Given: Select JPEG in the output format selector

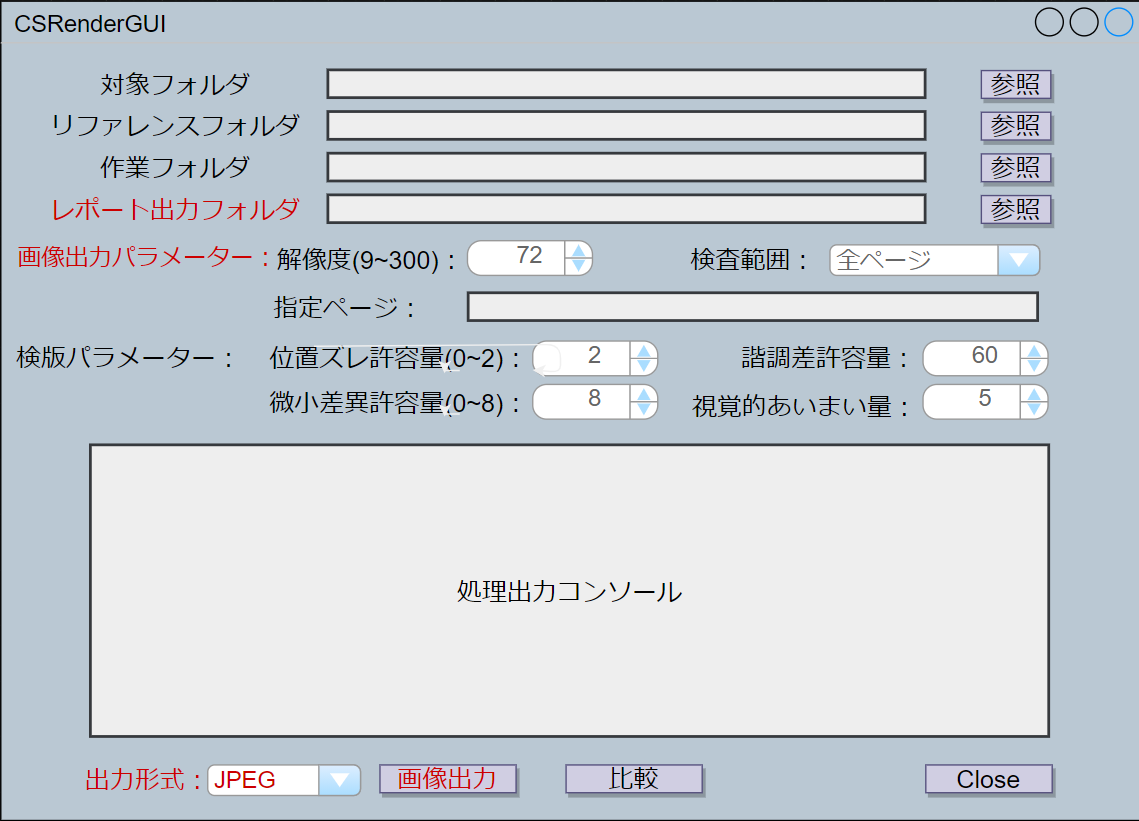Looking at the screenshot, I should [x=260, y=780].
